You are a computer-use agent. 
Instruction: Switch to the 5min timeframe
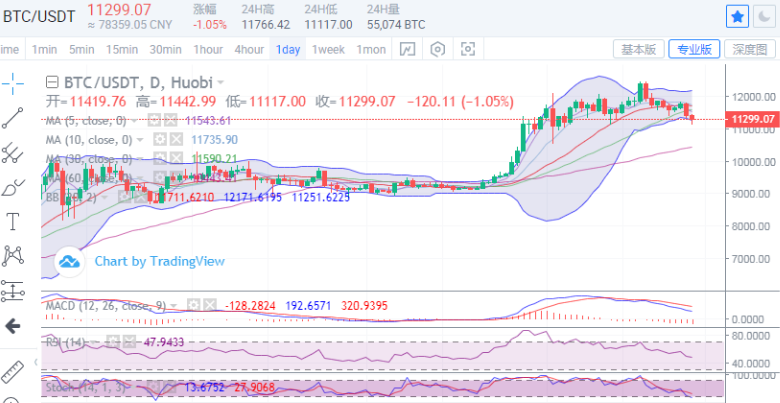(x=82, y=49)
